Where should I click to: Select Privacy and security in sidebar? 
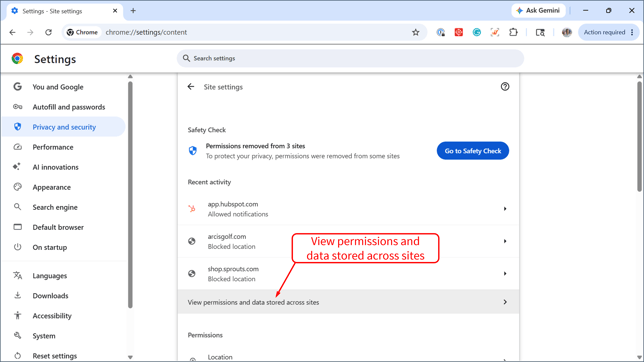(x=64, y=127)
